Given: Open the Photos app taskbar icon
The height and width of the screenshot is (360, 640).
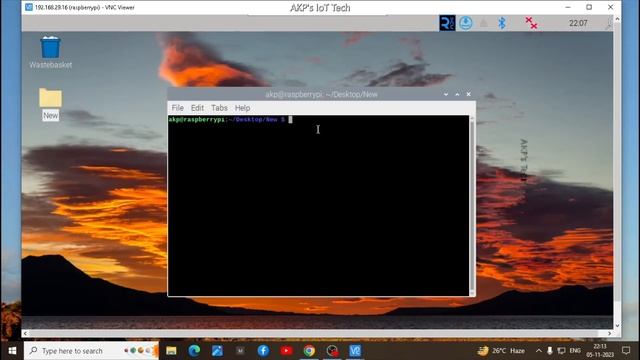Looking at the screenshot, I should pyautogui.click(x=217, y=351).
